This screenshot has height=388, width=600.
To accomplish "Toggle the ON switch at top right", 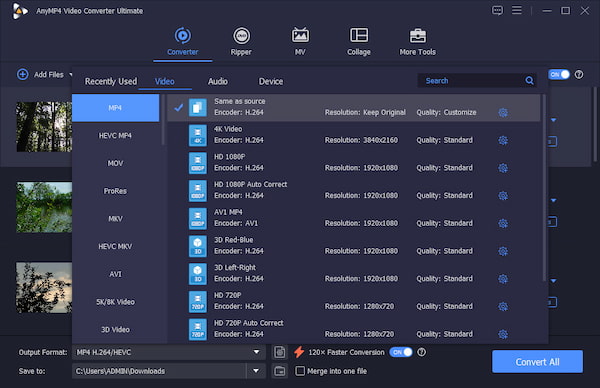I will [x=559, y=75].
